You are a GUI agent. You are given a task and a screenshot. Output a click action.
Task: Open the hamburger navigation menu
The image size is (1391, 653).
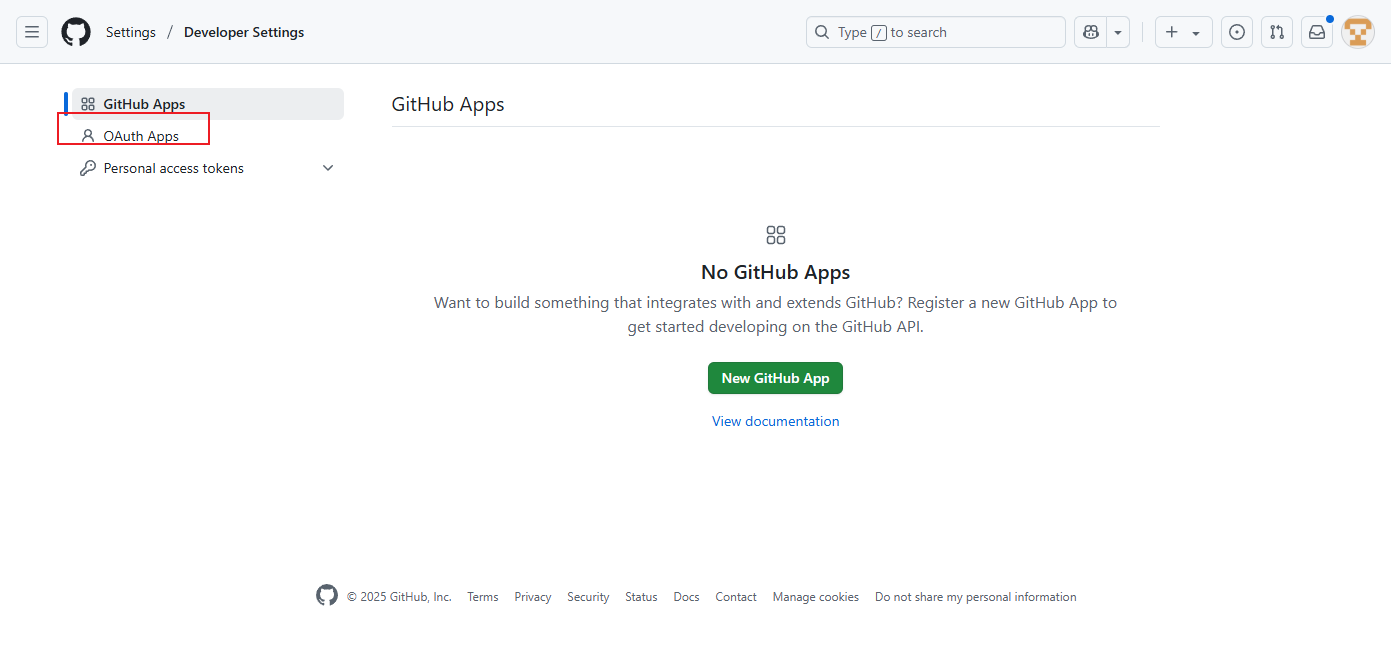(32, 32)
